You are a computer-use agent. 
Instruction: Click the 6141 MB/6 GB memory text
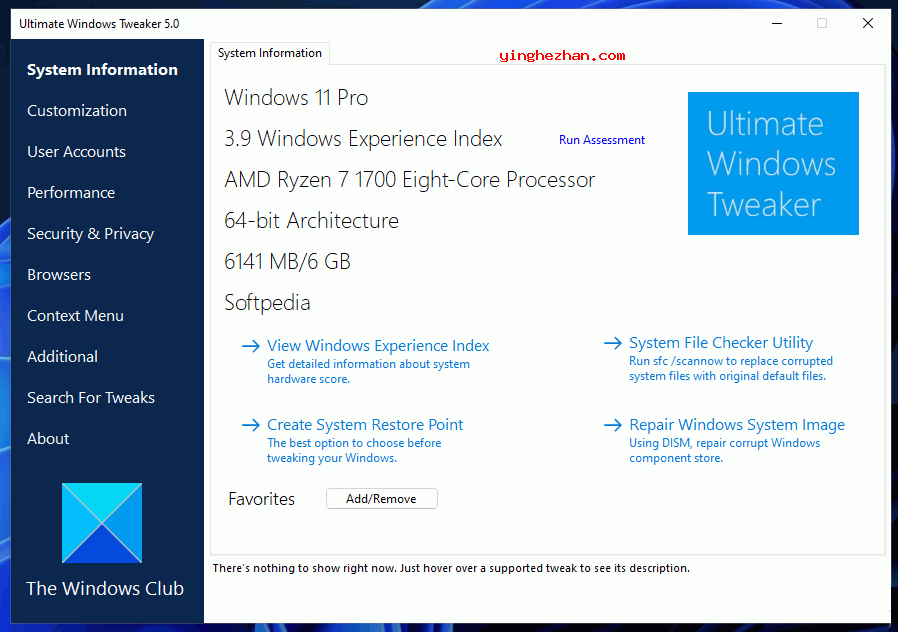tap(287, 262)
